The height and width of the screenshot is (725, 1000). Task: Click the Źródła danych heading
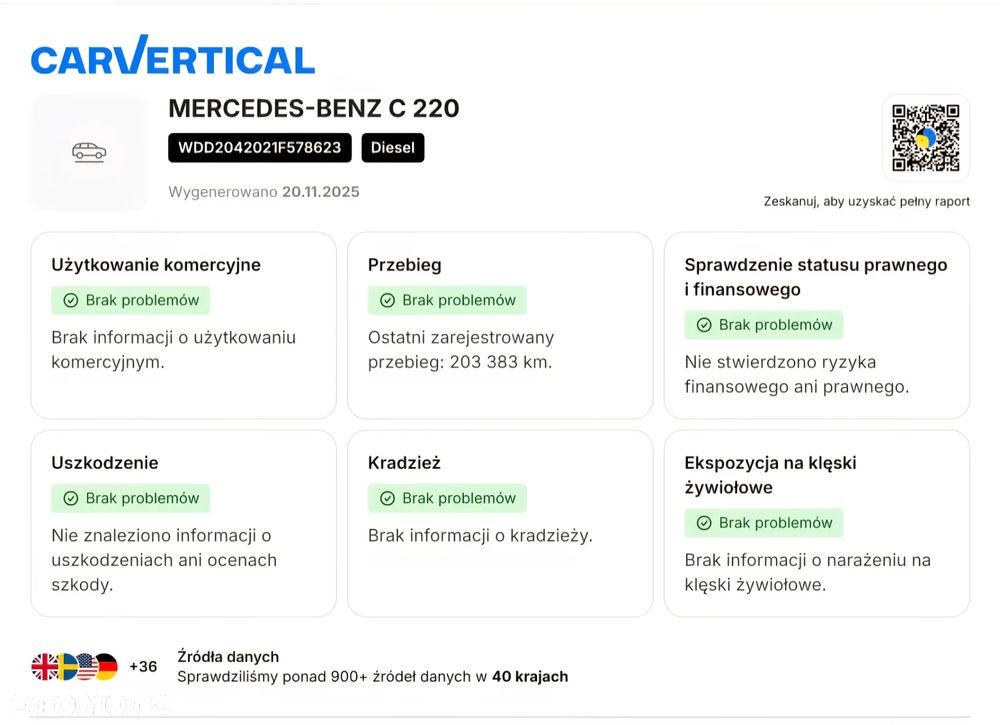click(x=228, y=657)
